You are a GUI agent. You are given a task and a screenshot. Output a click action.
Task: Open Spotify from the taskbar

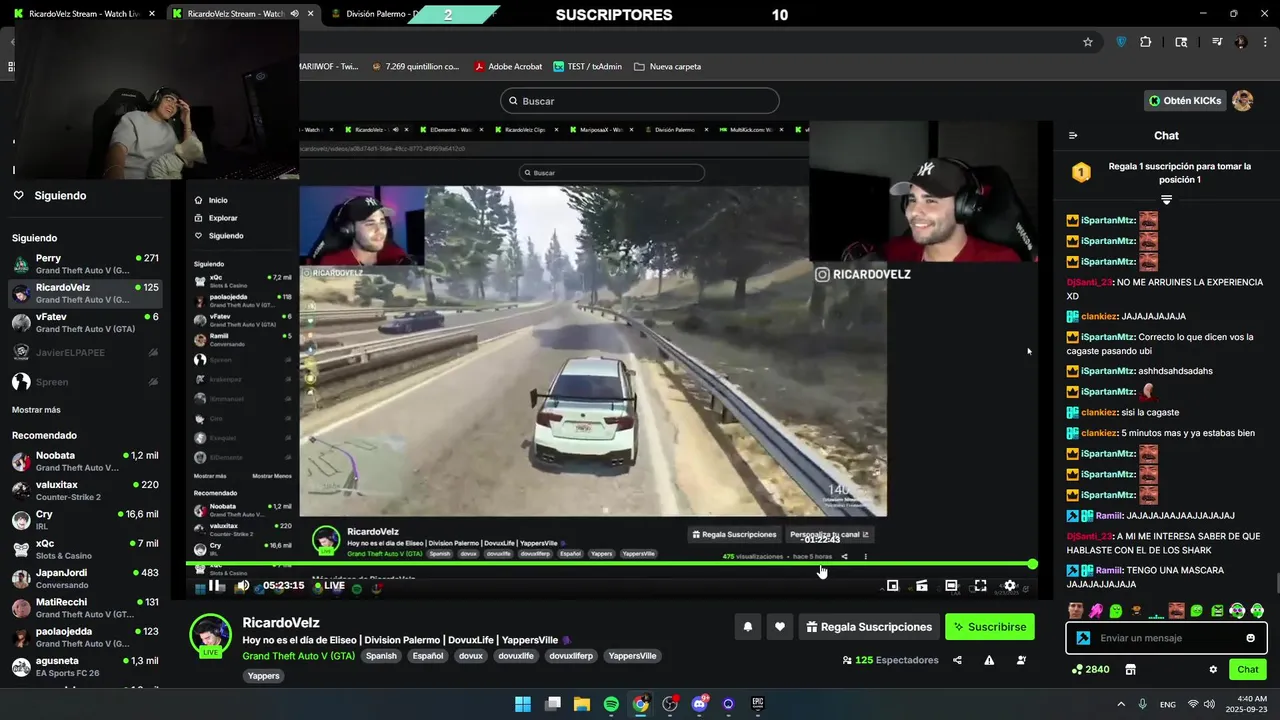click(x=611, y=704)
